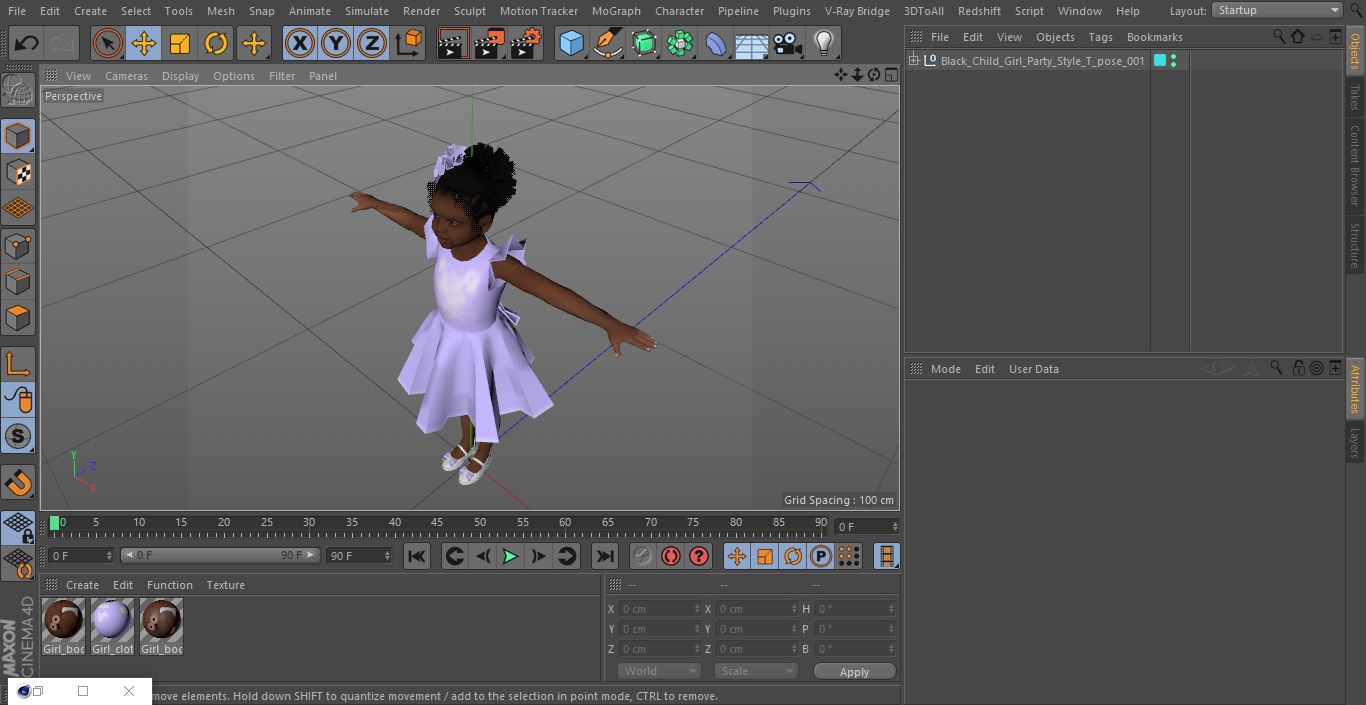1366x705 pixels.
Task: Add a Subdivision Surface generator
Action: pyautogui.click(x=644, y=43)
